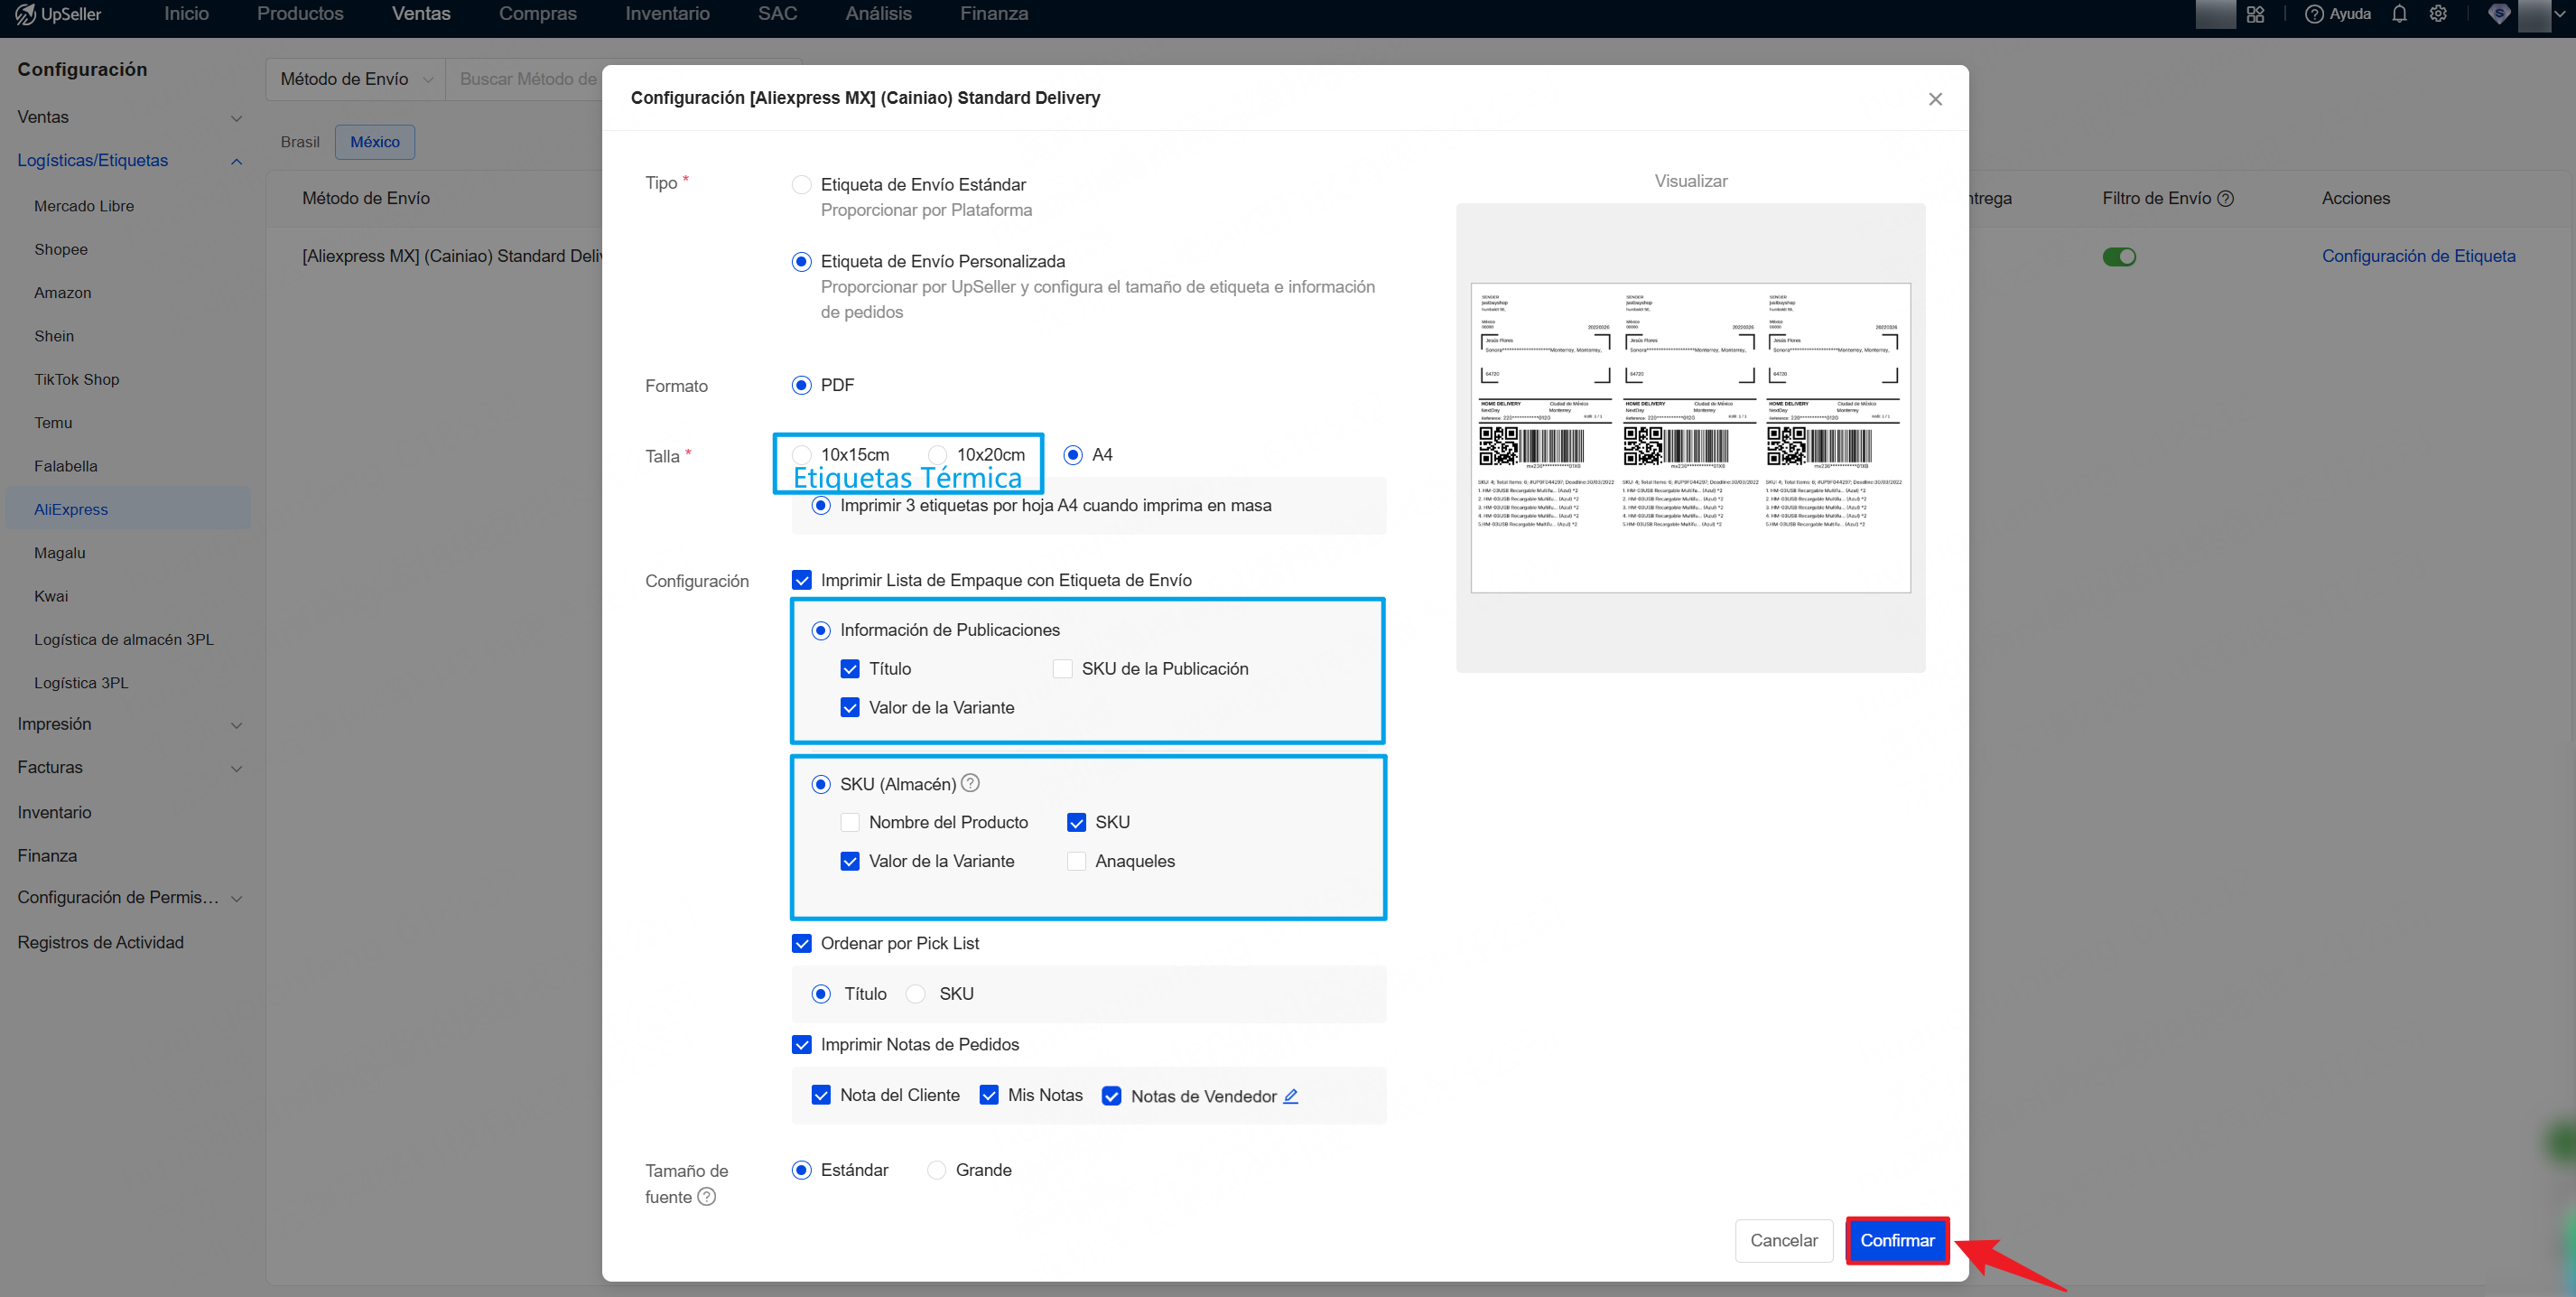
Task: Click the Cancelar button
Action: (1783, 1240)
